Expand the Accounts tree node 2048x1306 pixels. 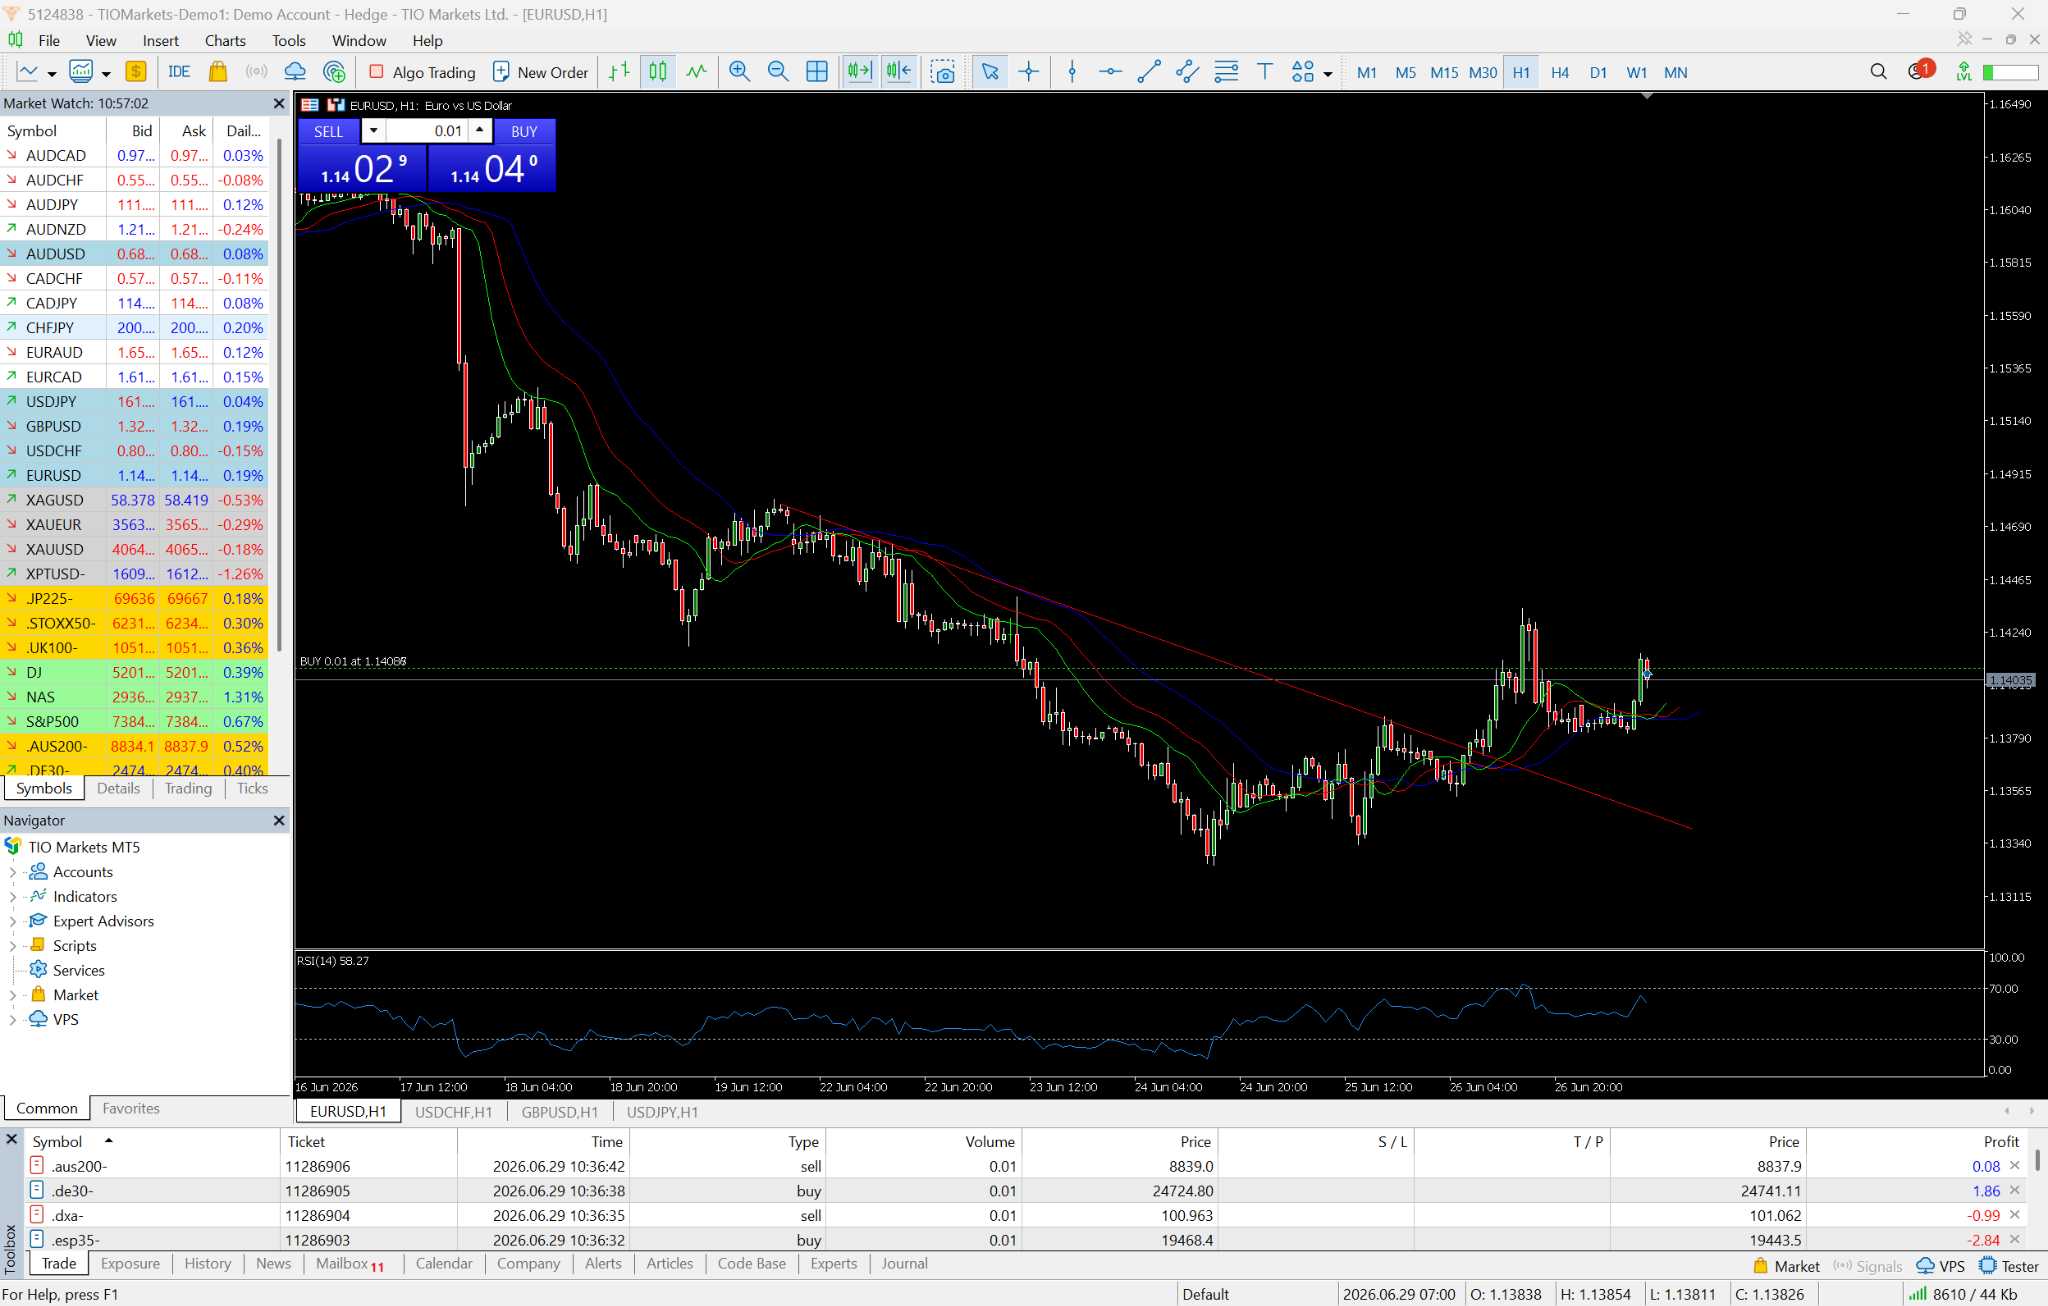(x=13, y=872)
